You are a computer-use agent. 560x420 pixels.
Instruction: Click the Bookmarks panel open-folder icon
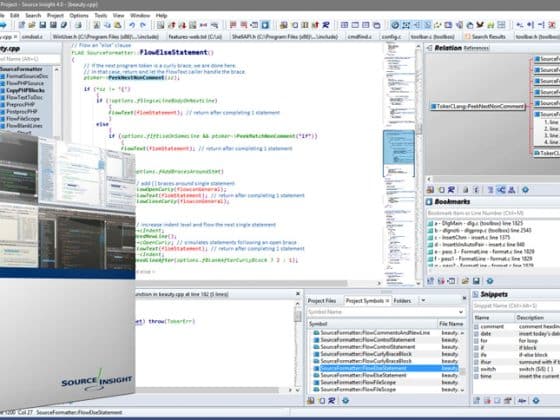(465, 281)
